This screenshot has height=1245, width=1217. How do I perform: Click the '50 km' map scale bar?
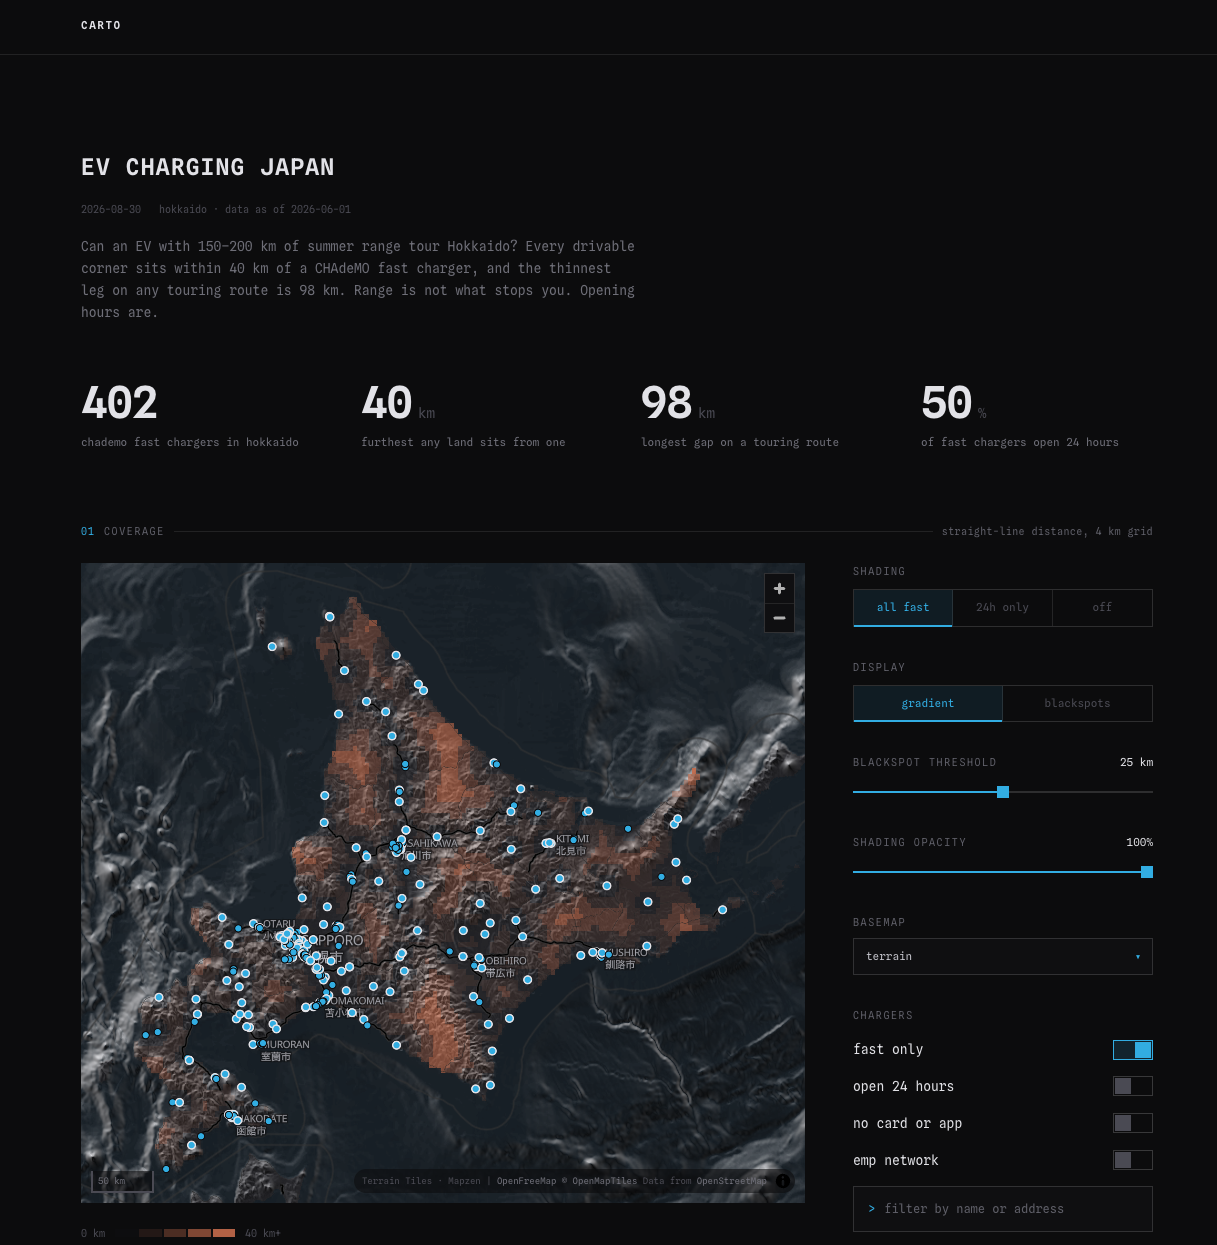pyautogui.click(x=122, y=1181)
